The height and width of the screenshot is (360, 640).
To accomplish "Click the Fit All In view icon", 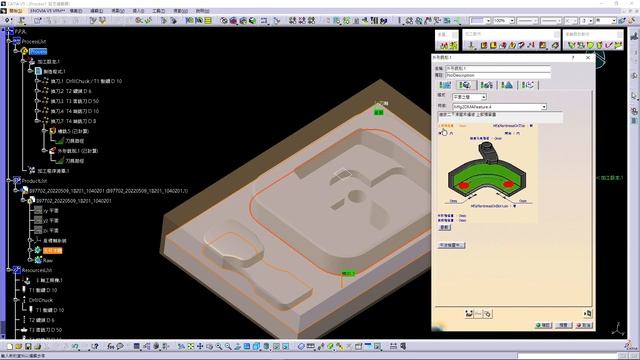I will (x=191, y=347).
